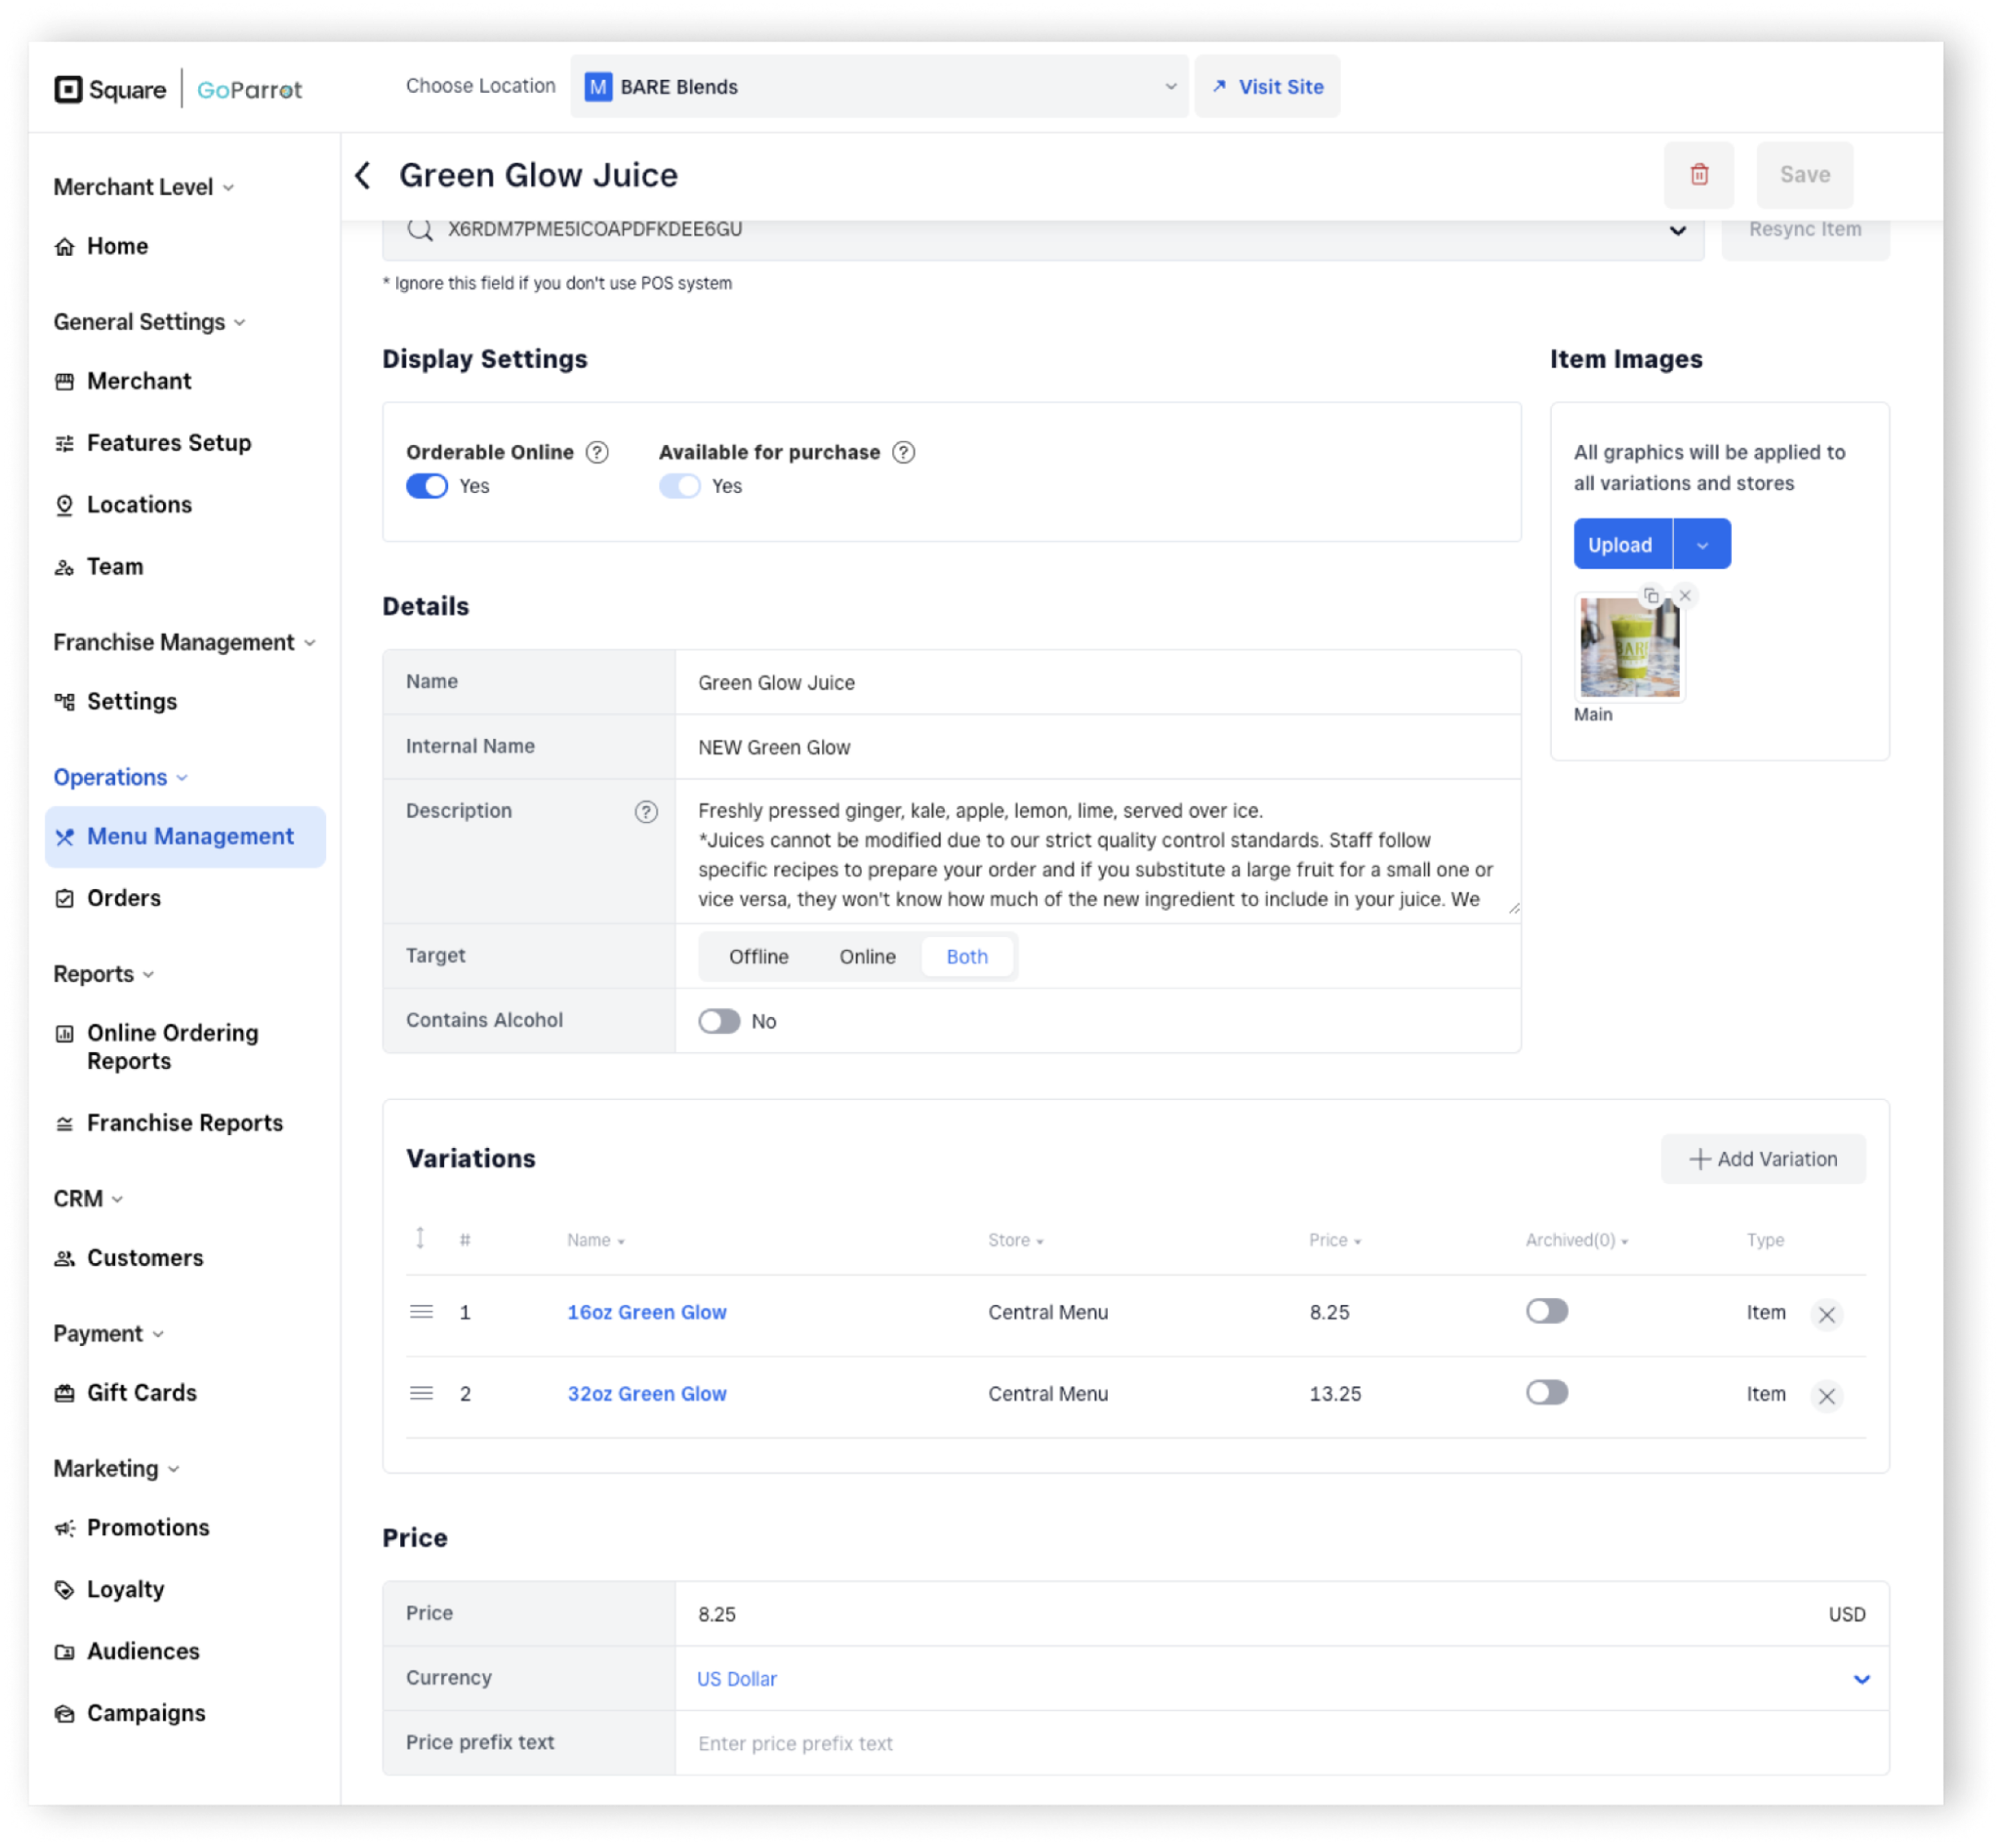Open Orders in the sidebar
The image size is (2000, 1848).
[x=123, y=898]
